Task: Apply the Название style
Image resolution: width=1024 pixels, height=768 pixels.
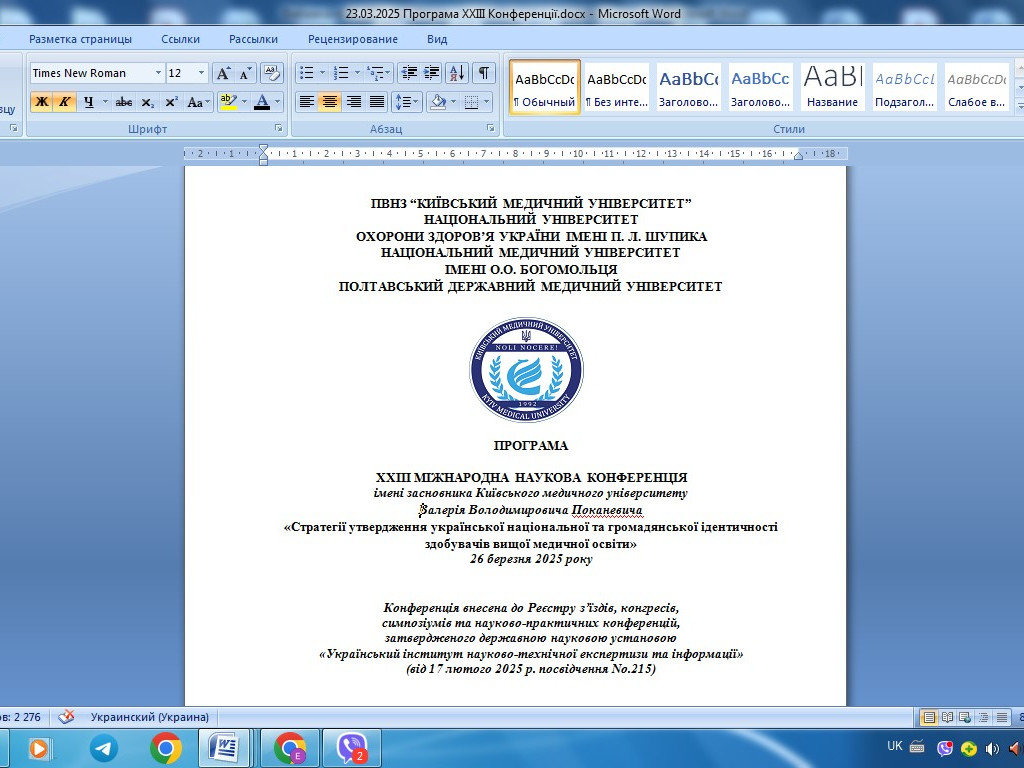Action: pos(833,88)
